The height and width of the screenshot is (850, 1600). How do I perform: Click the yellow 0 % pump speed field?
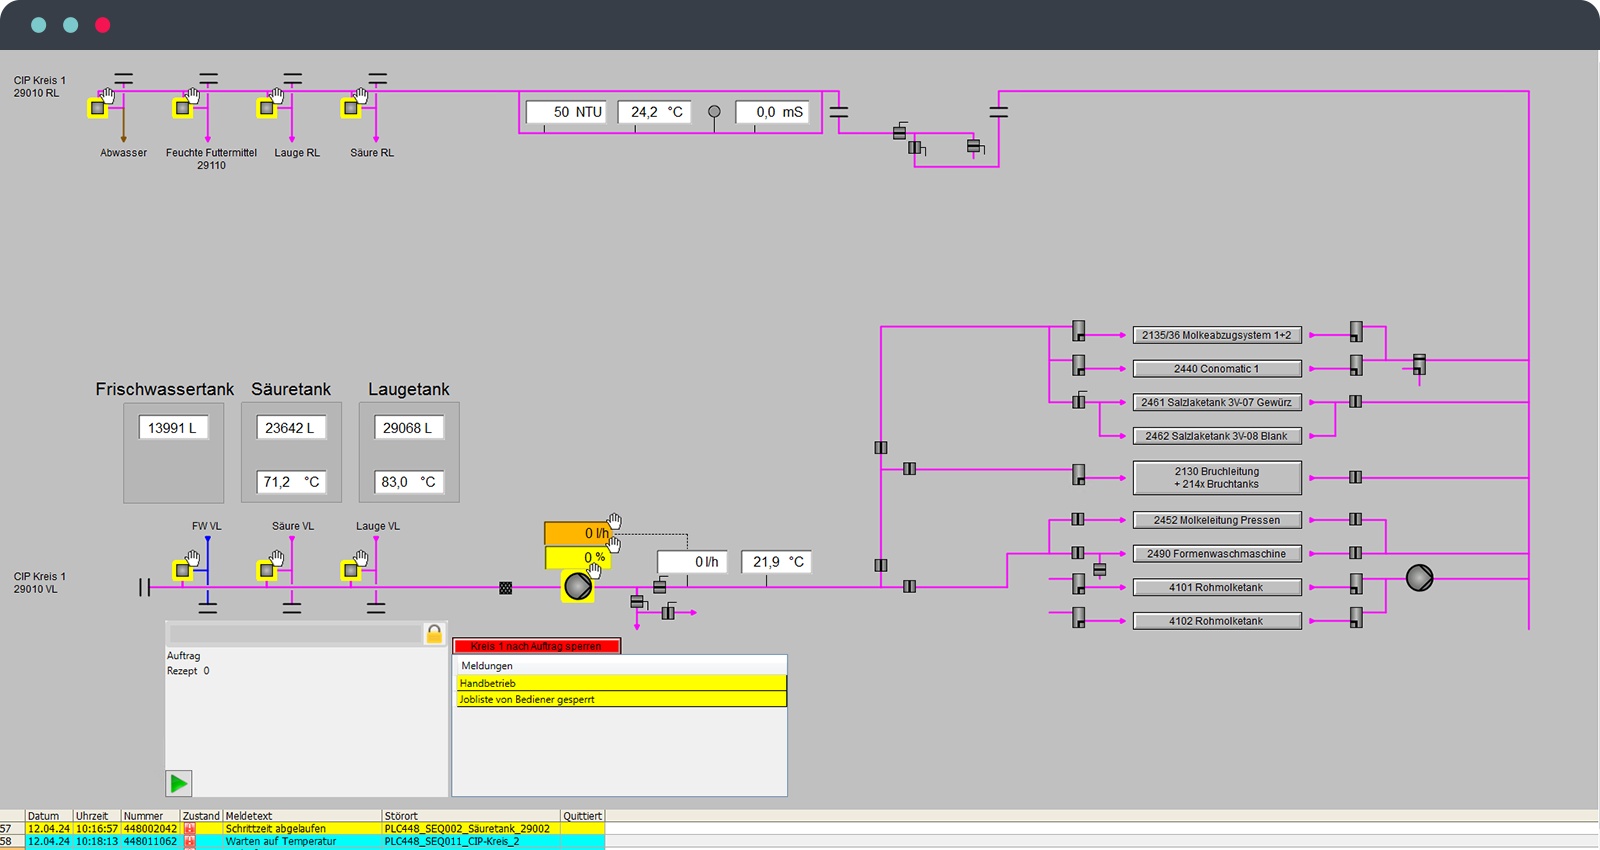point(577,557)
